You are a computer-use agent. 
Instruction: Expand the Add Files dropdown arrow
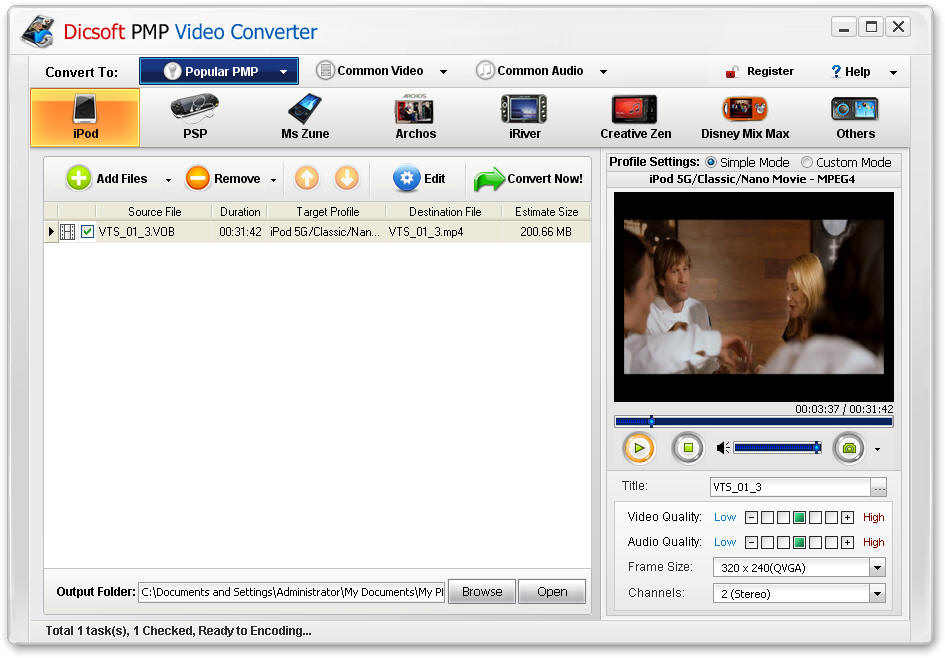(x=168, y=180)
